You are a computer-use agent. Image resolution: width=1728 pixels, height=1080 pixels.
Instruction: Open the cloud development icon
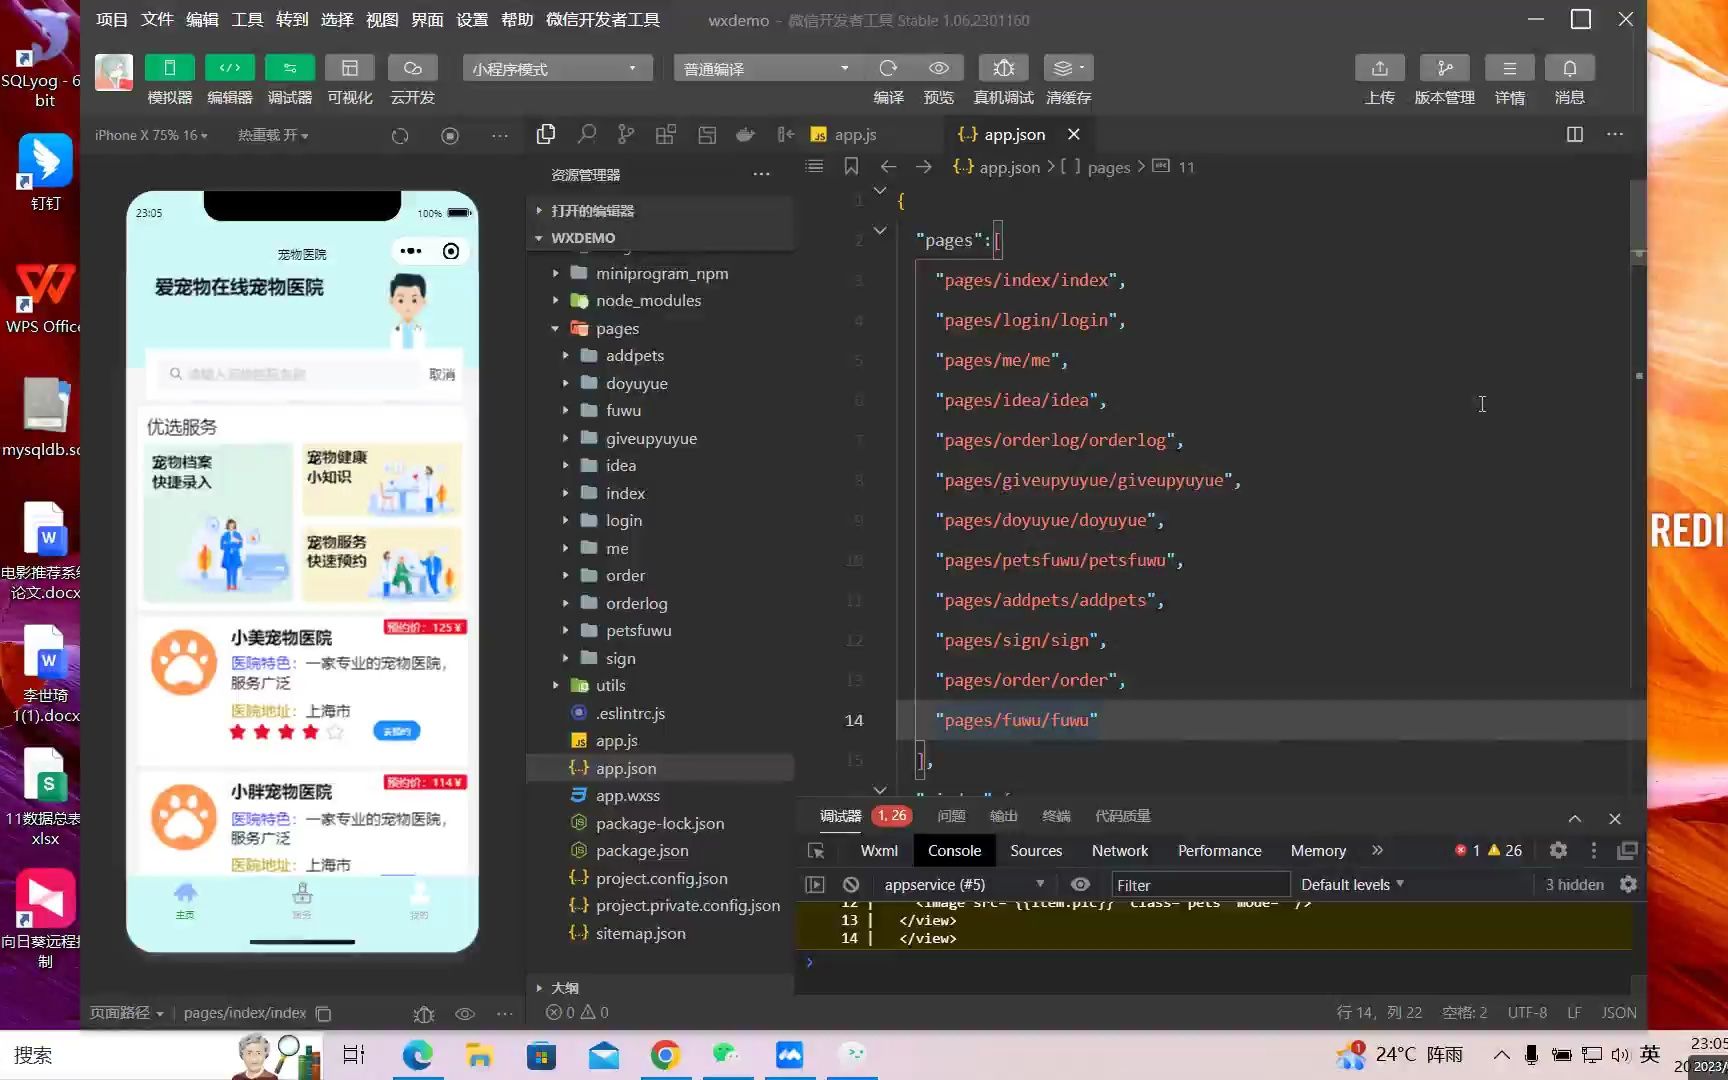pyautogui.click(x=412, y=68)
